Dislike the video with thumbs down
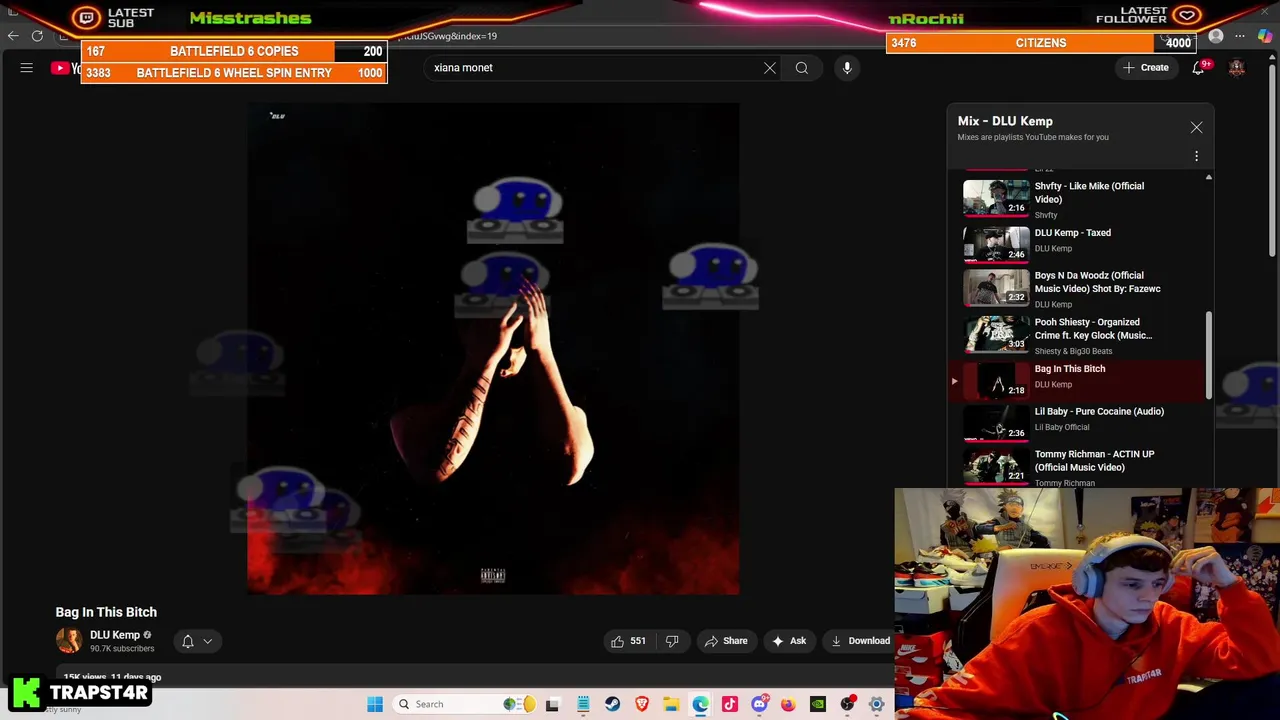This screenshot has height=720, width=1280. [672, 641]
